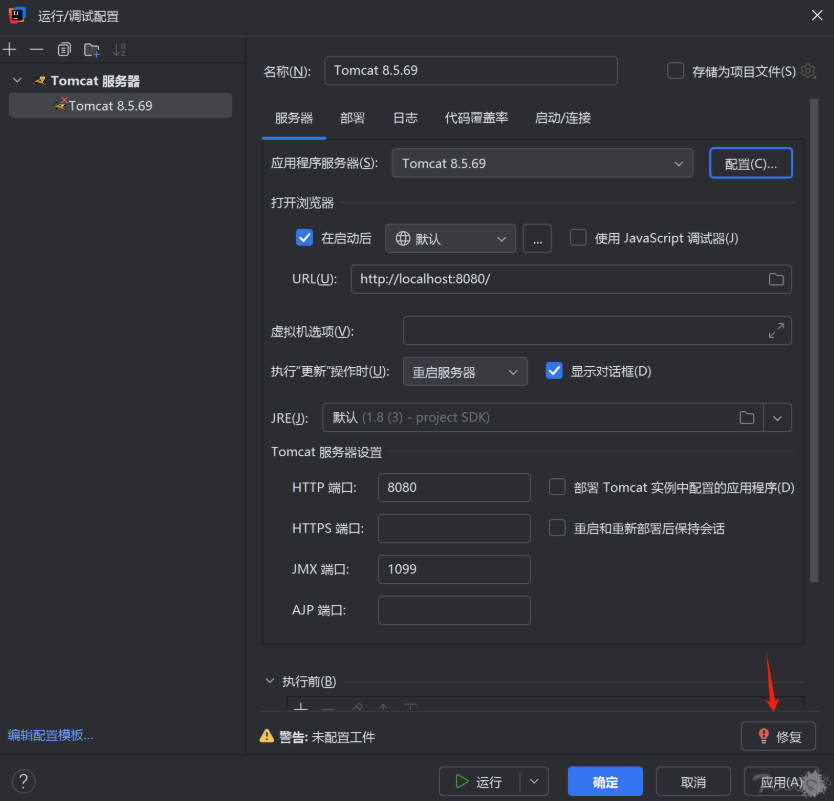Click the HTTPS port field
This screenshot has height=801, width=835.
pos(454,528)
